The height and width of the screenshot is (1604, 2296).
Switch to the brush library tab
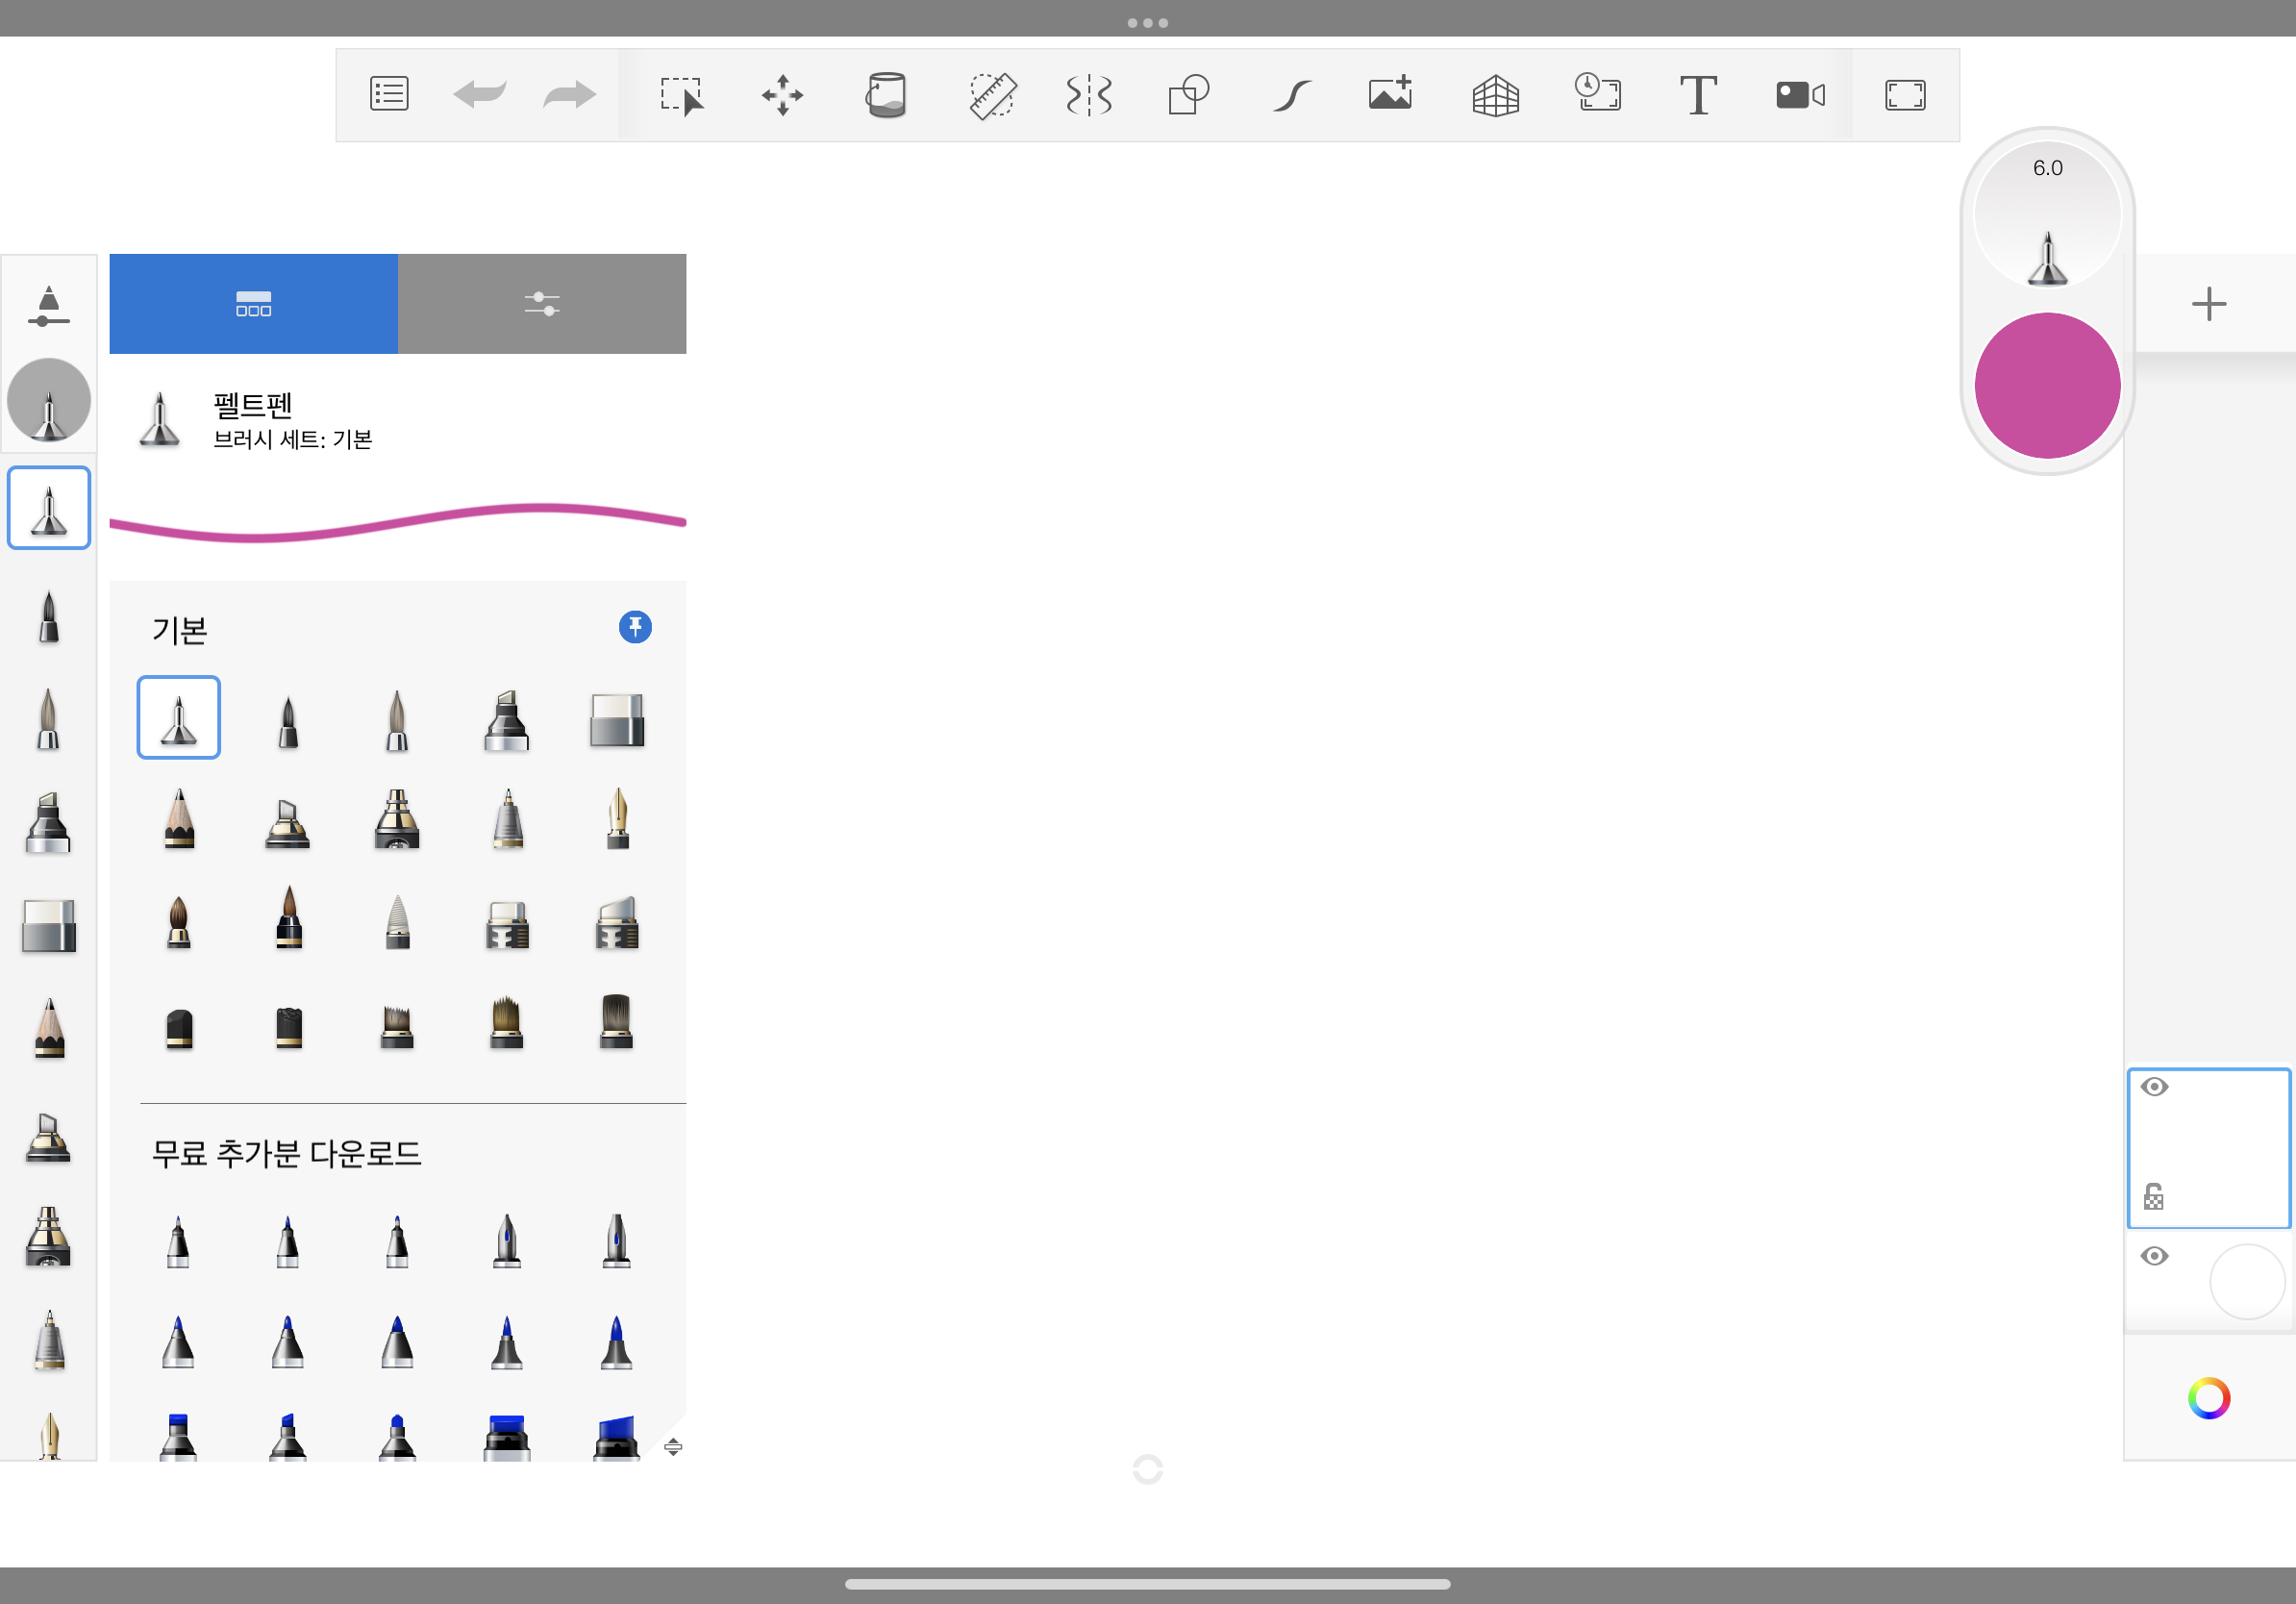coord(253,303)
